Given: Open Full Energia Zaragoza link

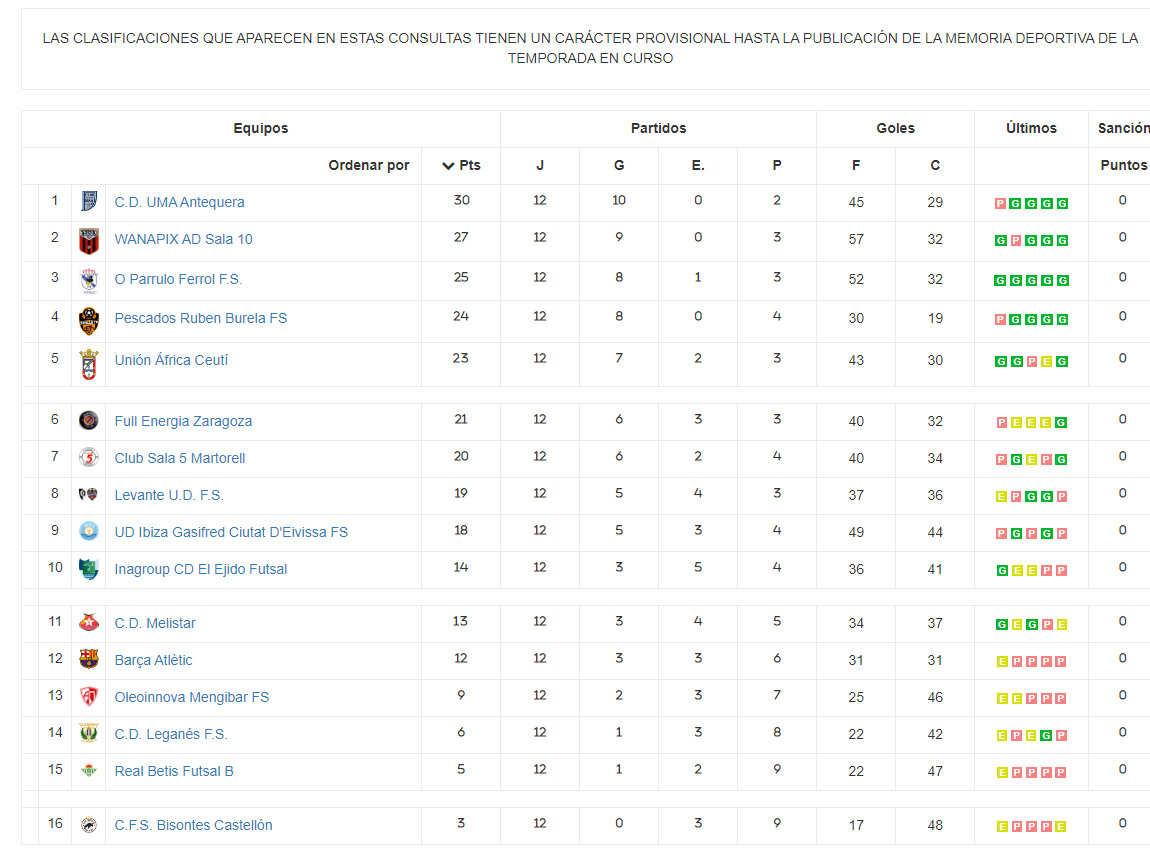Looking at the screenshot, I should (183, 421).
